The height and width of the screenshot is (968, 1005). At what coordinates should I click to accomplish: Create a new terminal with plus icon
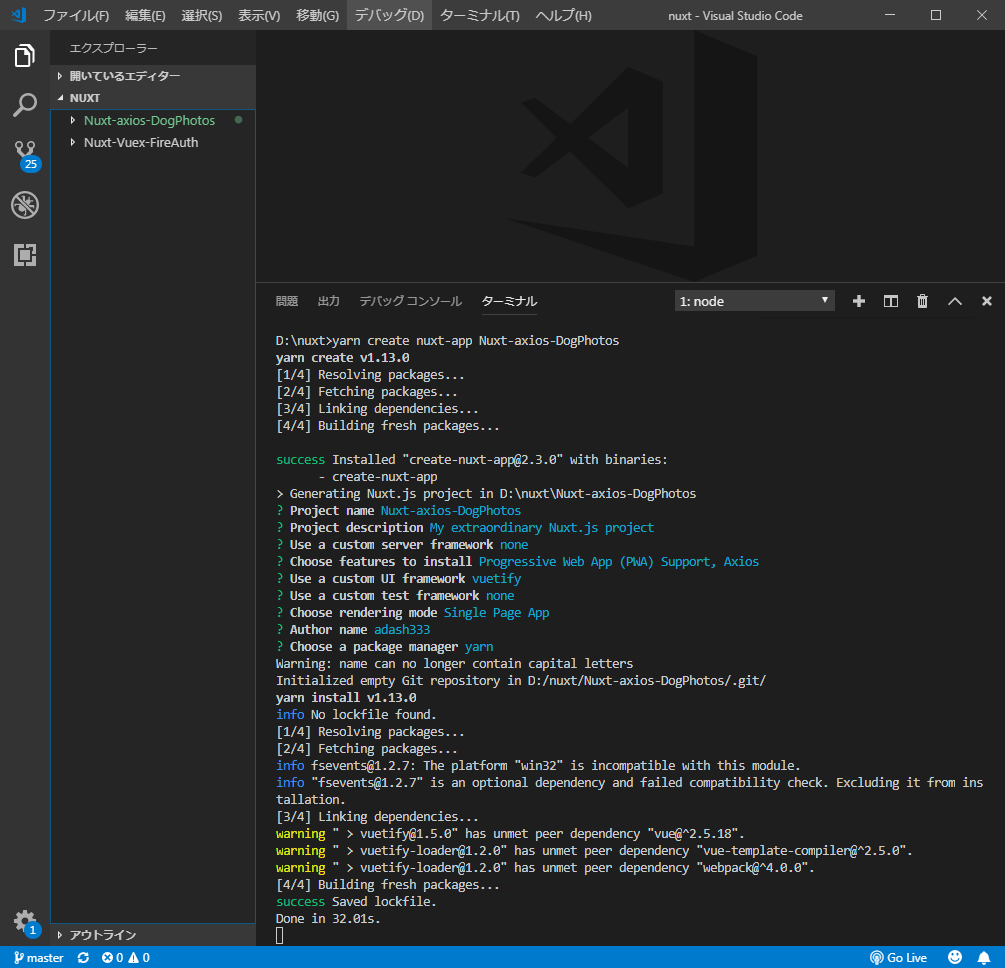point(858,301)
